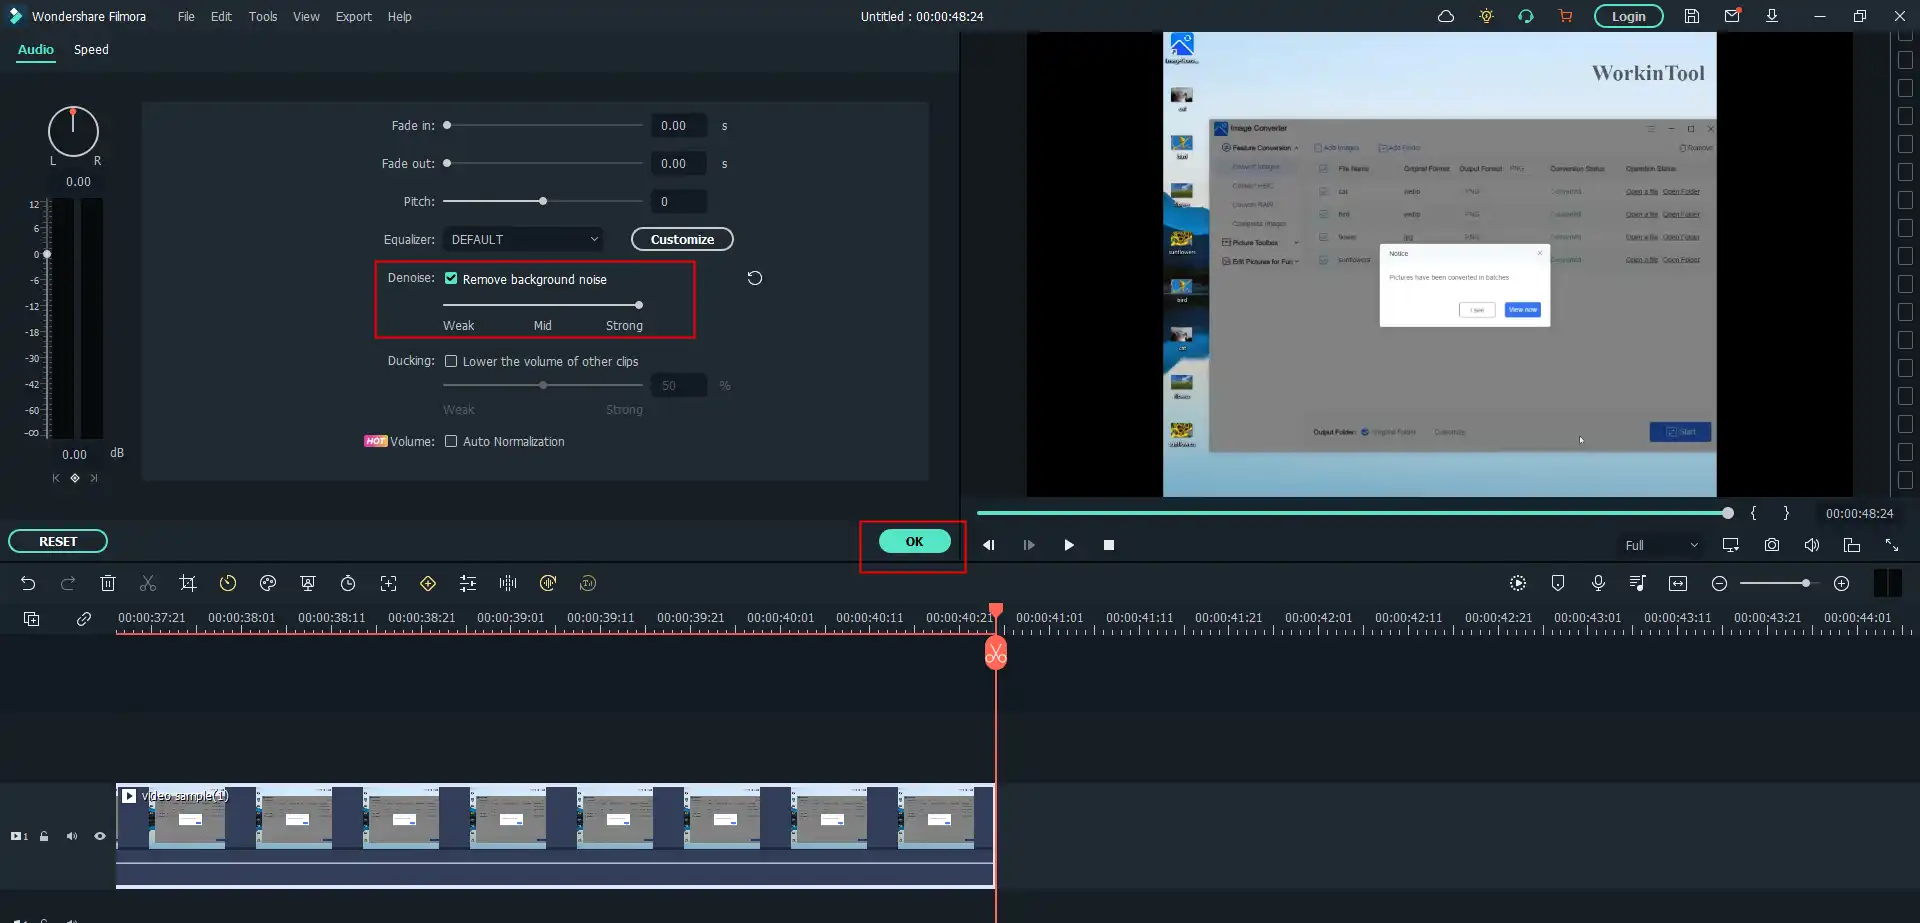Open the cloud icon in title bar
The height and width of the screenshot is (923, 1920).
pyautogui.click(x=1446, y=16)
